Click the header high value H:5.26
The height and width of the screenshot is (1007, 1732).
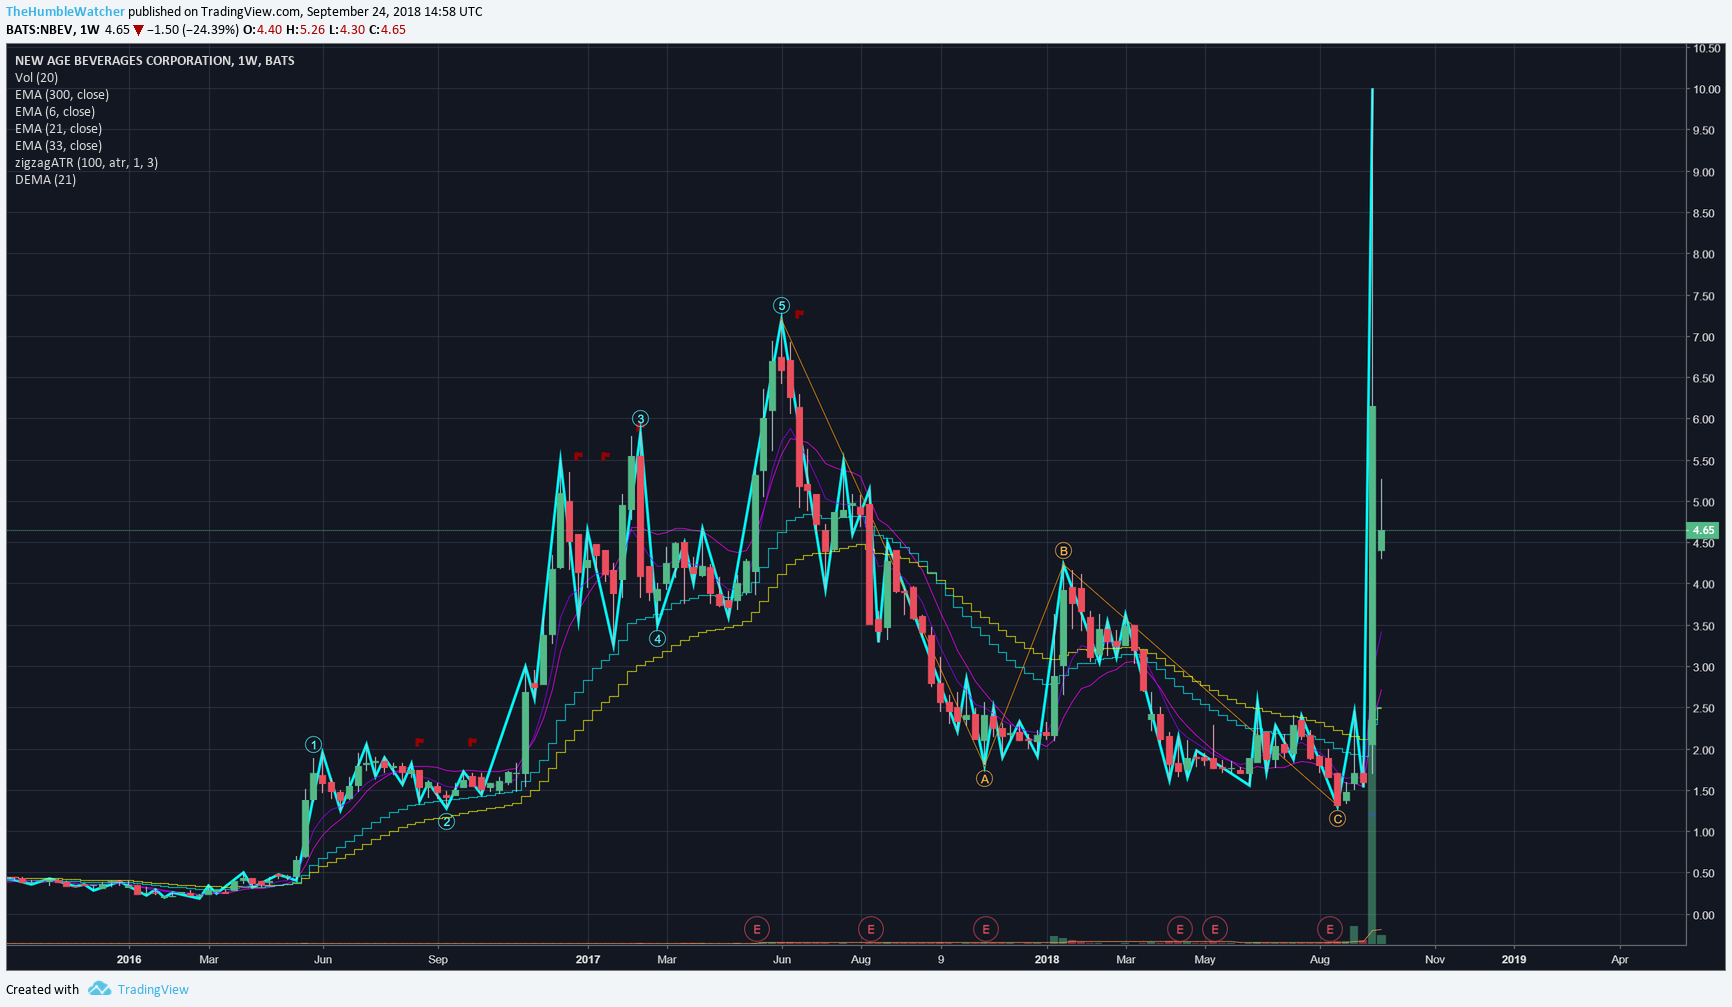pos(305,30)
